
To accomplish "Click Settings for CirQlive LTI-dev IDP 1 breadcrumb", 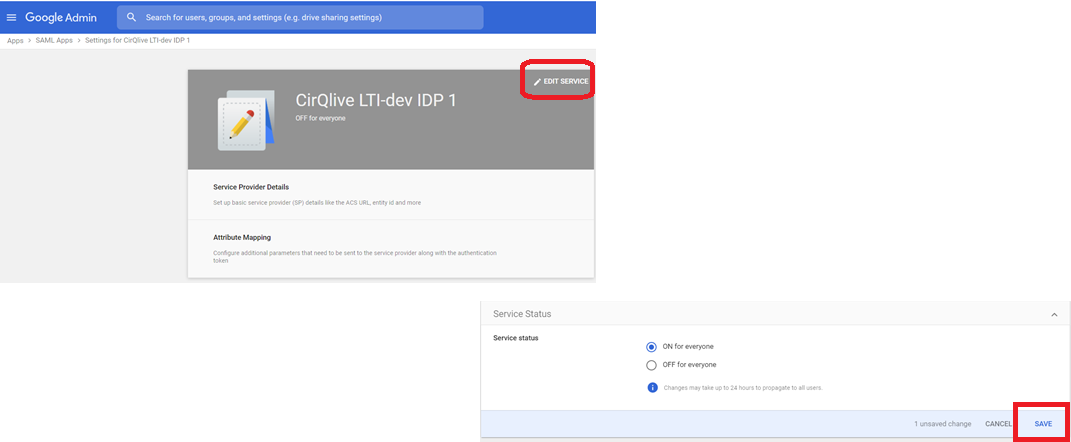I will [137, 40].
